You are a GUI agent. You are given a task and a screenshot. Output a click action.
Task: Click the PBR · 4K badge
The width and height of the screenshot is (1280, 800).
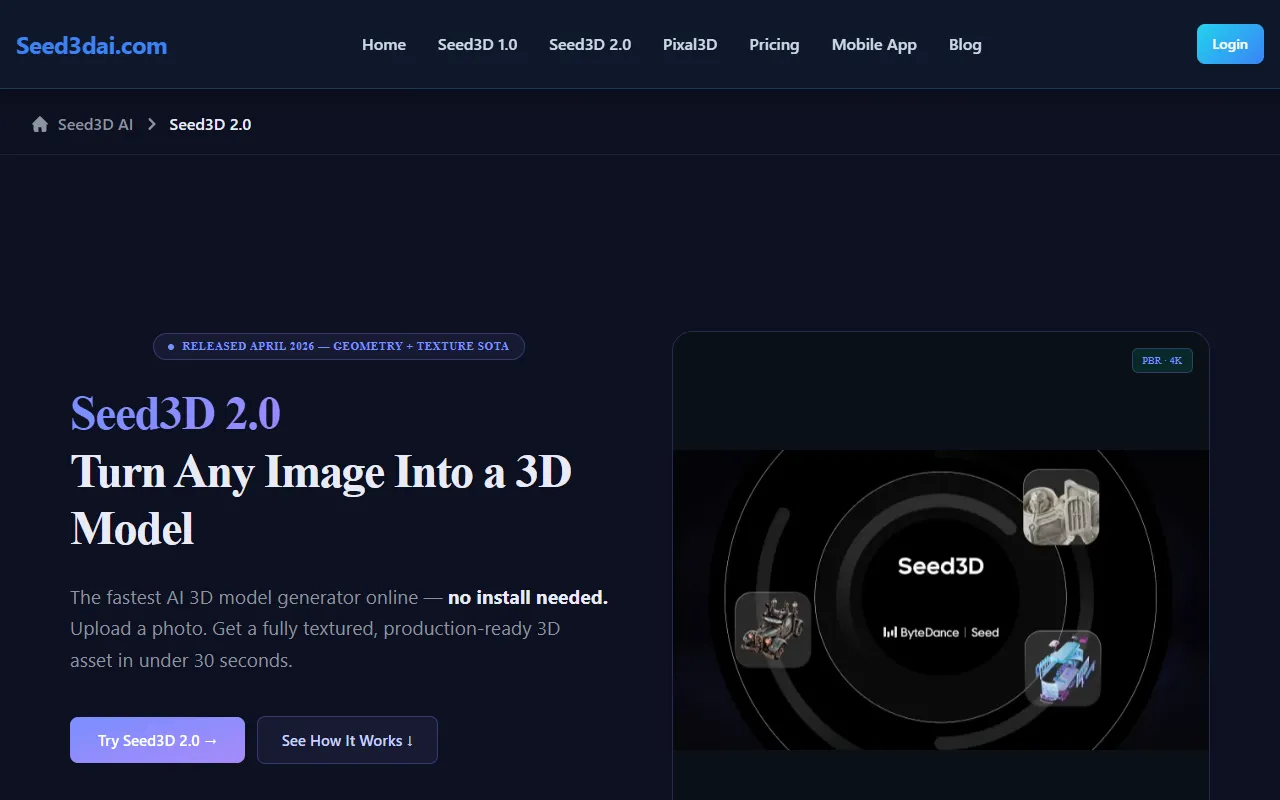point(1162,360)
